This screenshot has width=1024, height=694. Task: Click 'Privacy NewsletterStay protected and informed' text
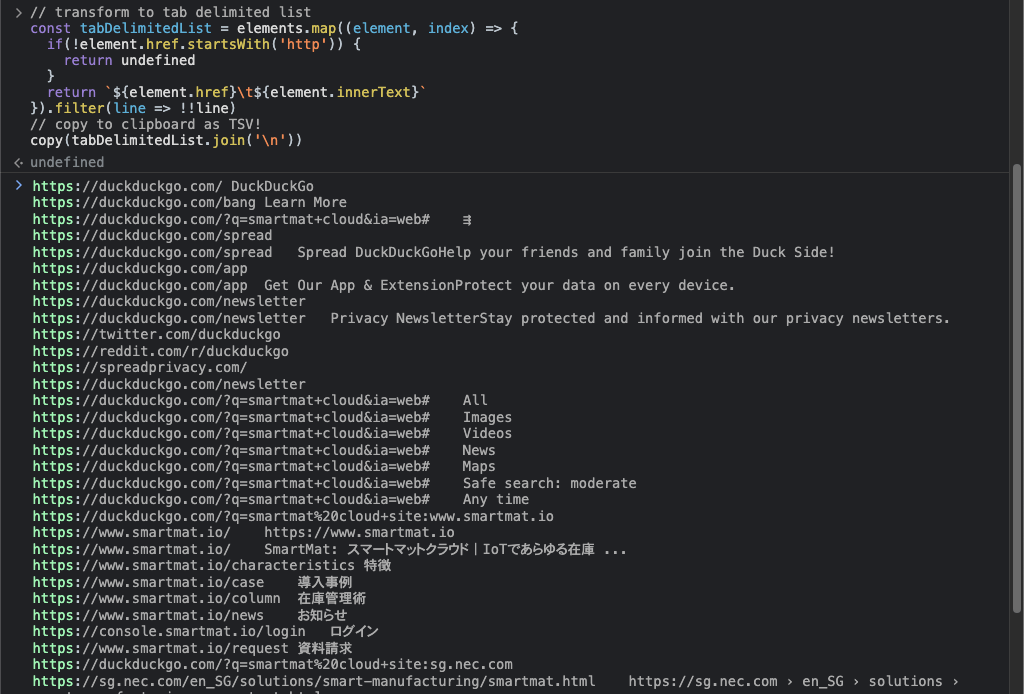tap(640, 318)
